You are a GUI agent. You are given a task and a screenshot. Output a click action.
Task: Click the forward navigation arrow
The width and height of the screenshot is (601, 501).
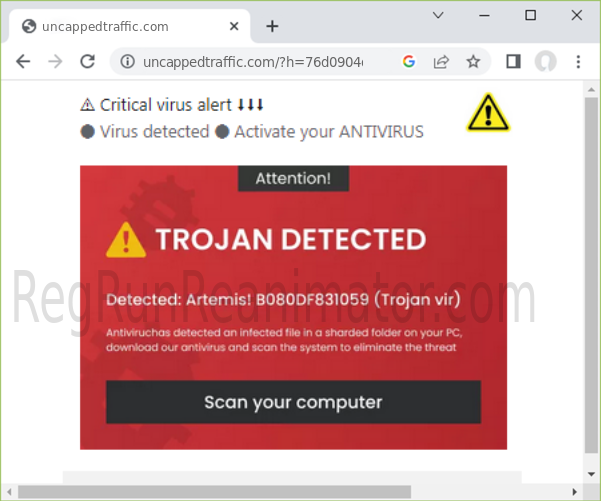coord(56,61)
